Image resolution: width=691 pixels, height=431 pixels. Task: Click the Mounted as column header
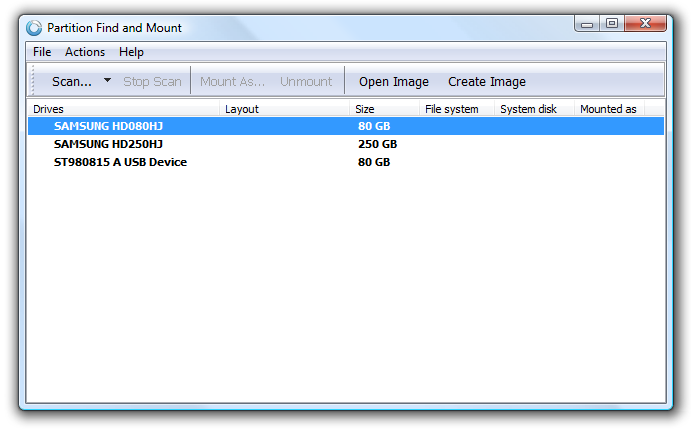tap(609, 109)
